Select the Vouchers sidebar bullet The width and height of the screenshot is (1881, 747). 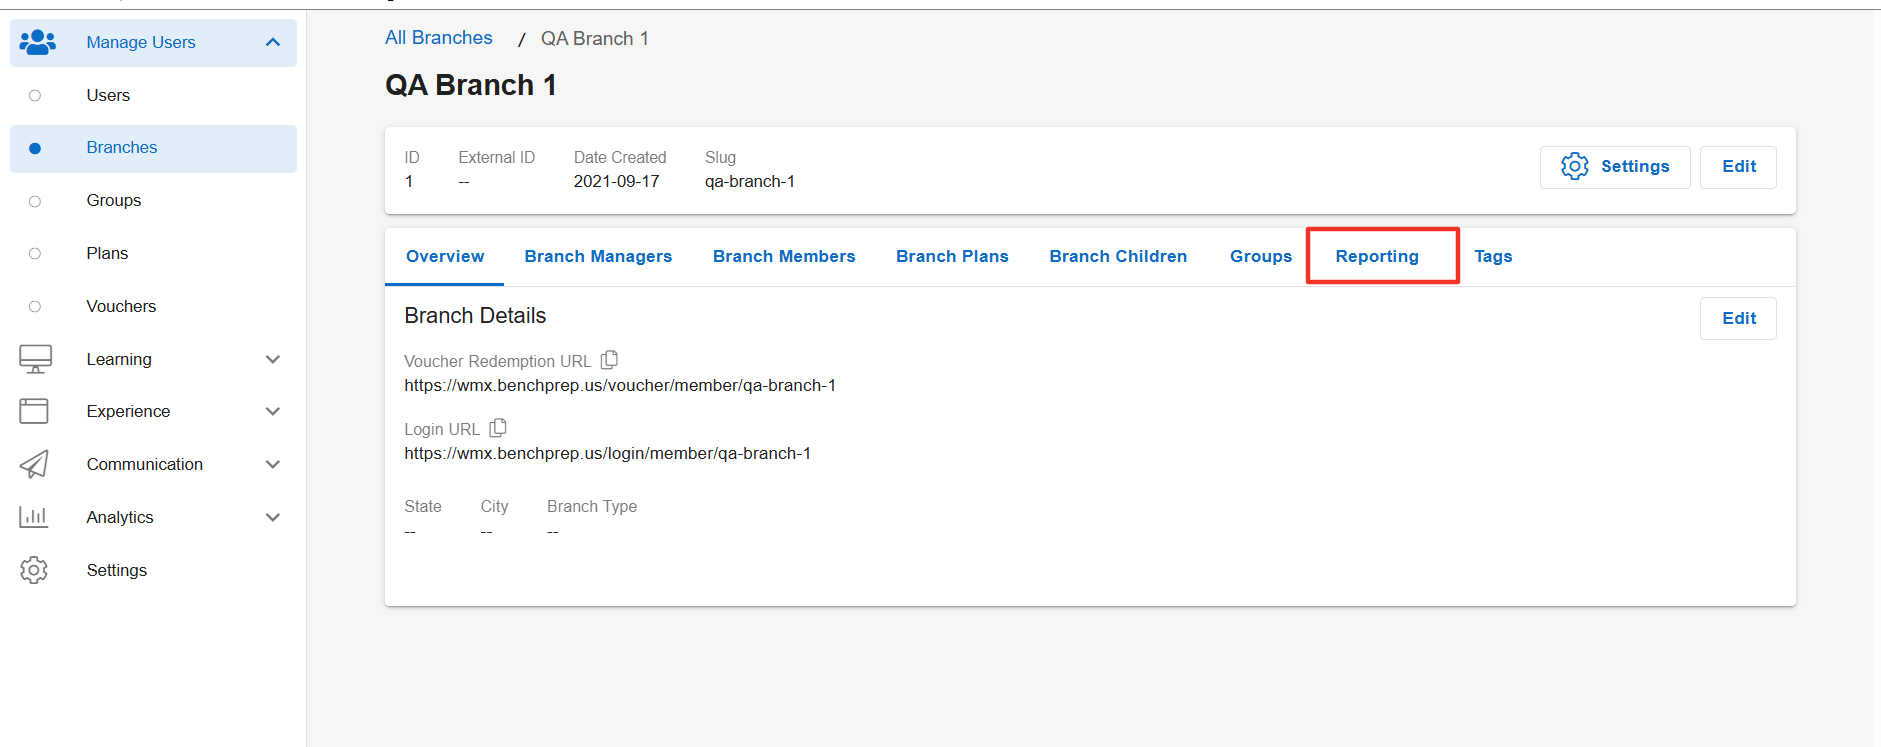pos(35,307)
